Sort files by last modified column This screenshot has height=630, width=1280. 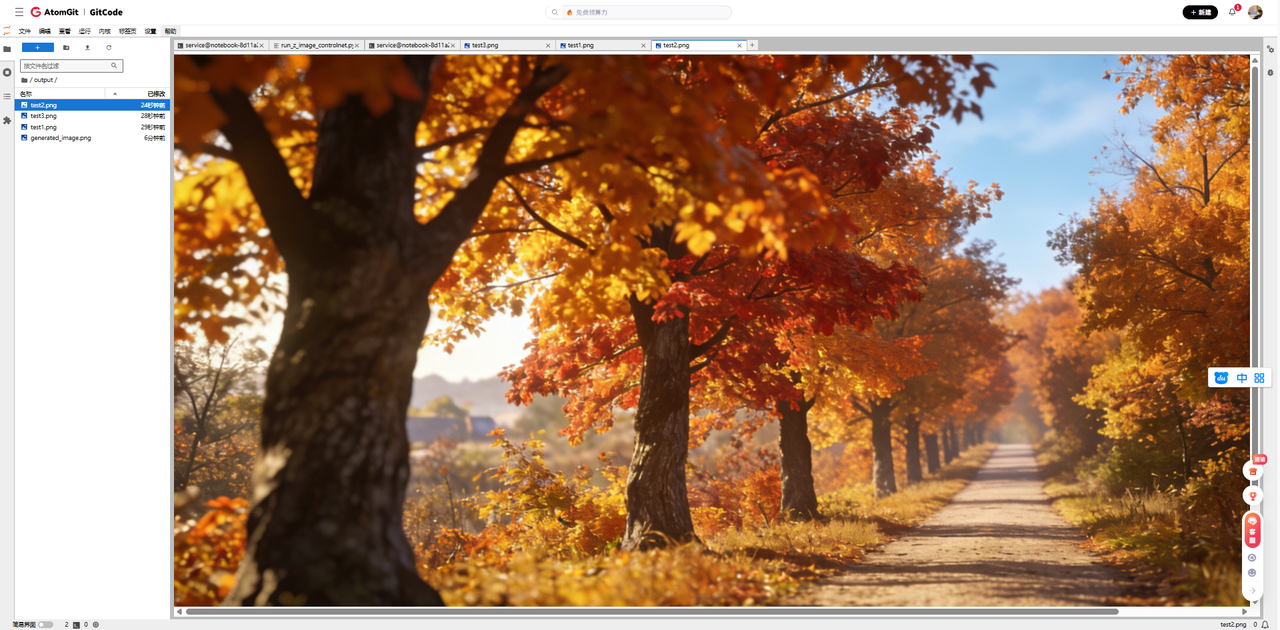[155, 93]
